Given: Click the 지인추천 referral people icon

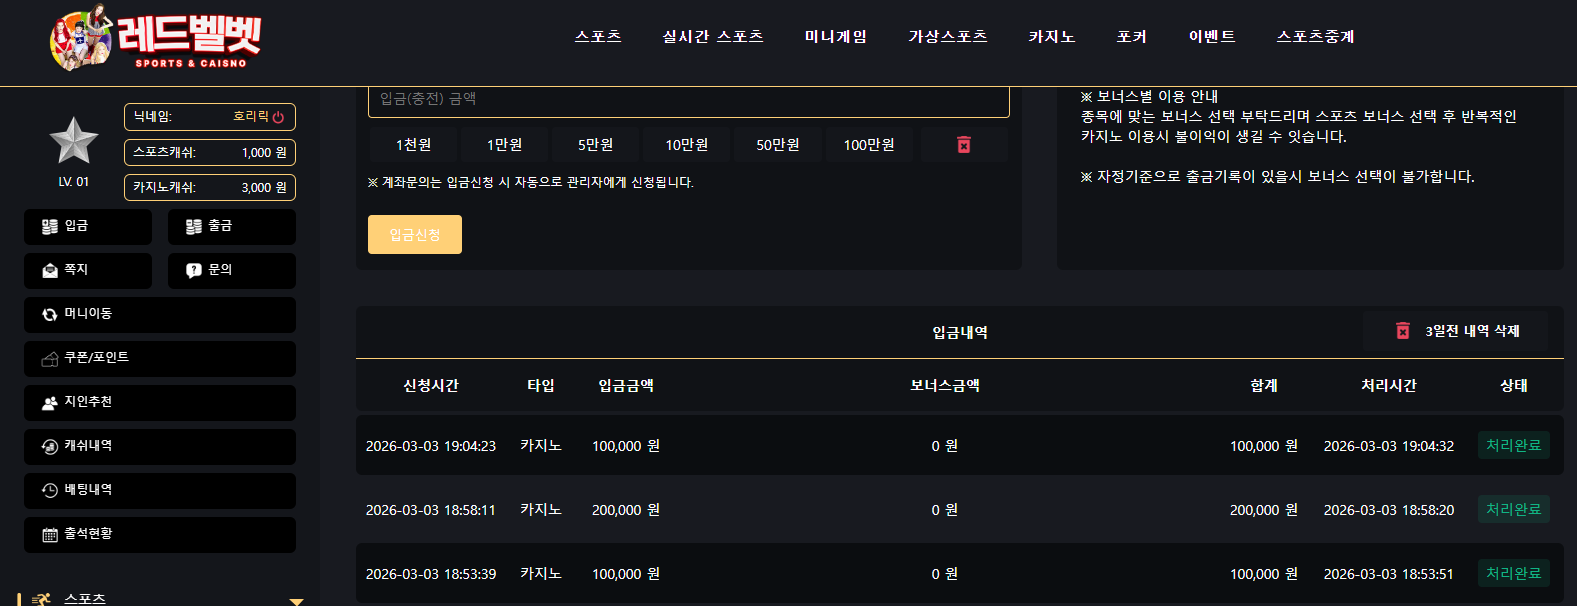Looking at the screenshot, I should [50, 403].
